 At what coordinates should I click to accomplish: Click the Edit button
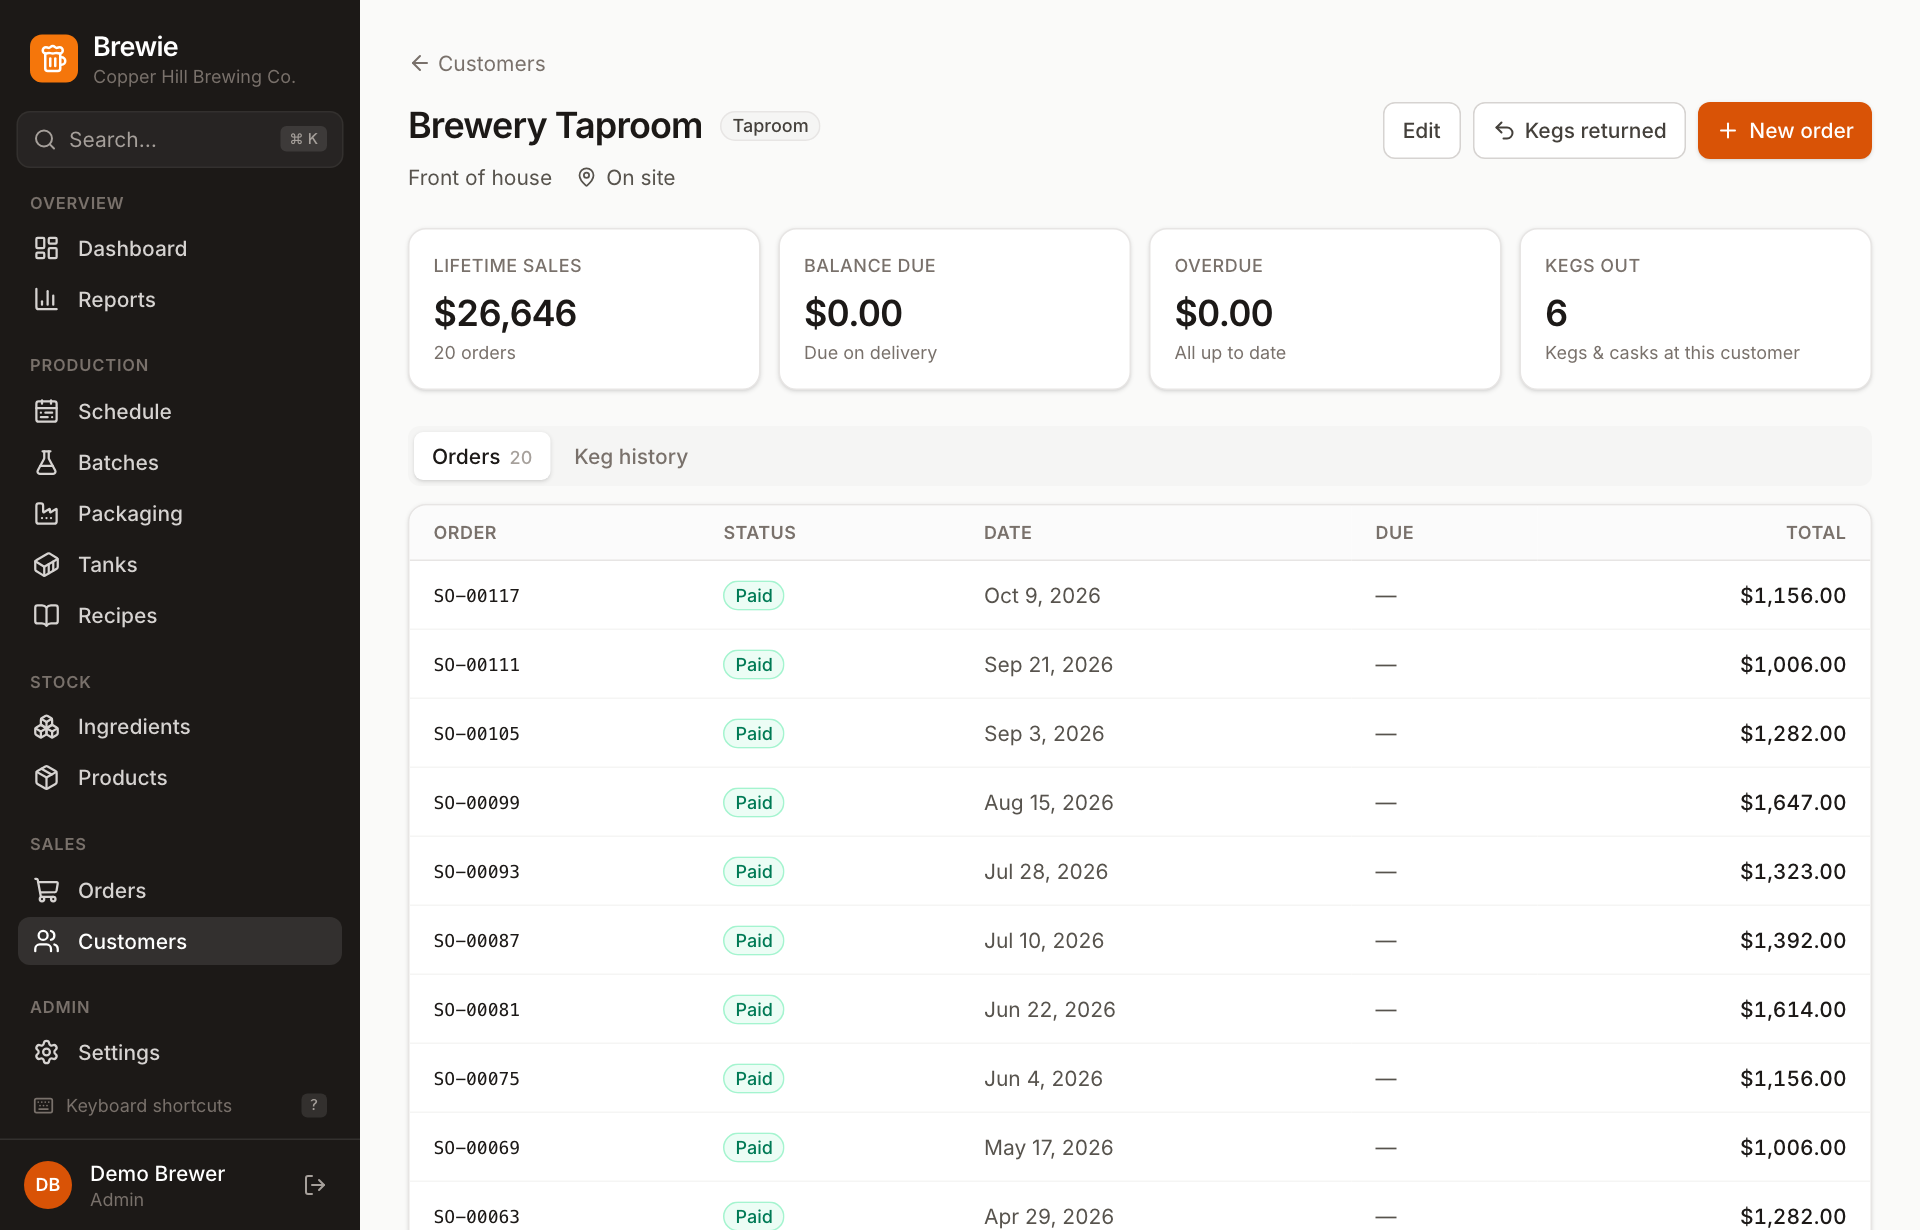[x=1421, y=130]
